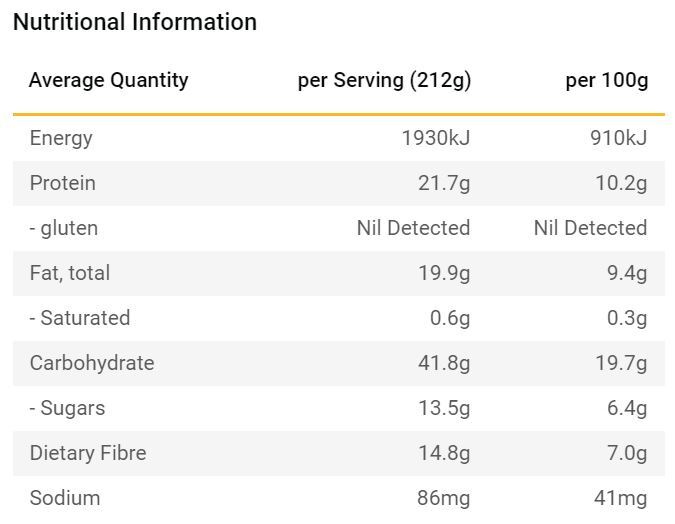Image resolution: width=675 pixels, height=524 pixels.
Task: Click the 910kJ energy per 100g value
Action: coord(618,138)
